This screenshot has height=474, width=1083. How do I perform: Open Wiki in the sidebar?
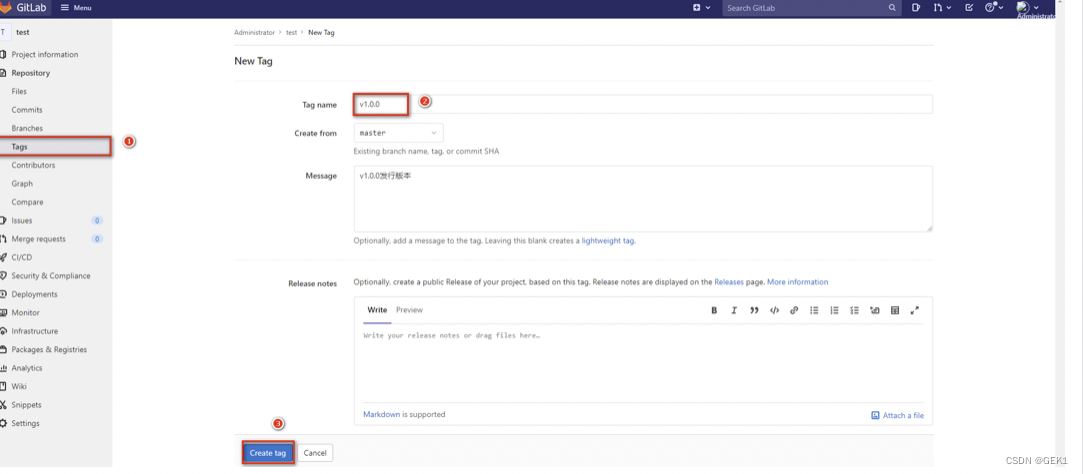19,386
